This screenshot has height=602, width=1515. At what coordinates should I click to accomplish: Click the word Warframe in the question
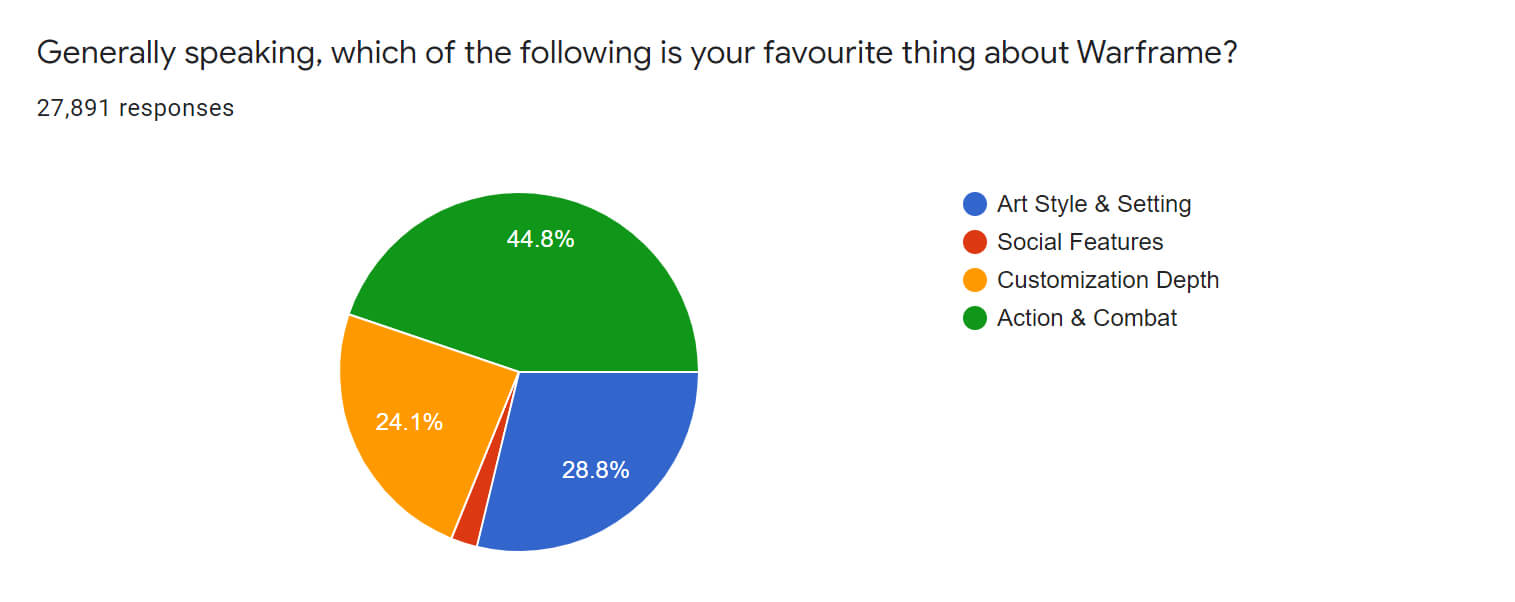pyautogui.click(x=1157, y=53)
